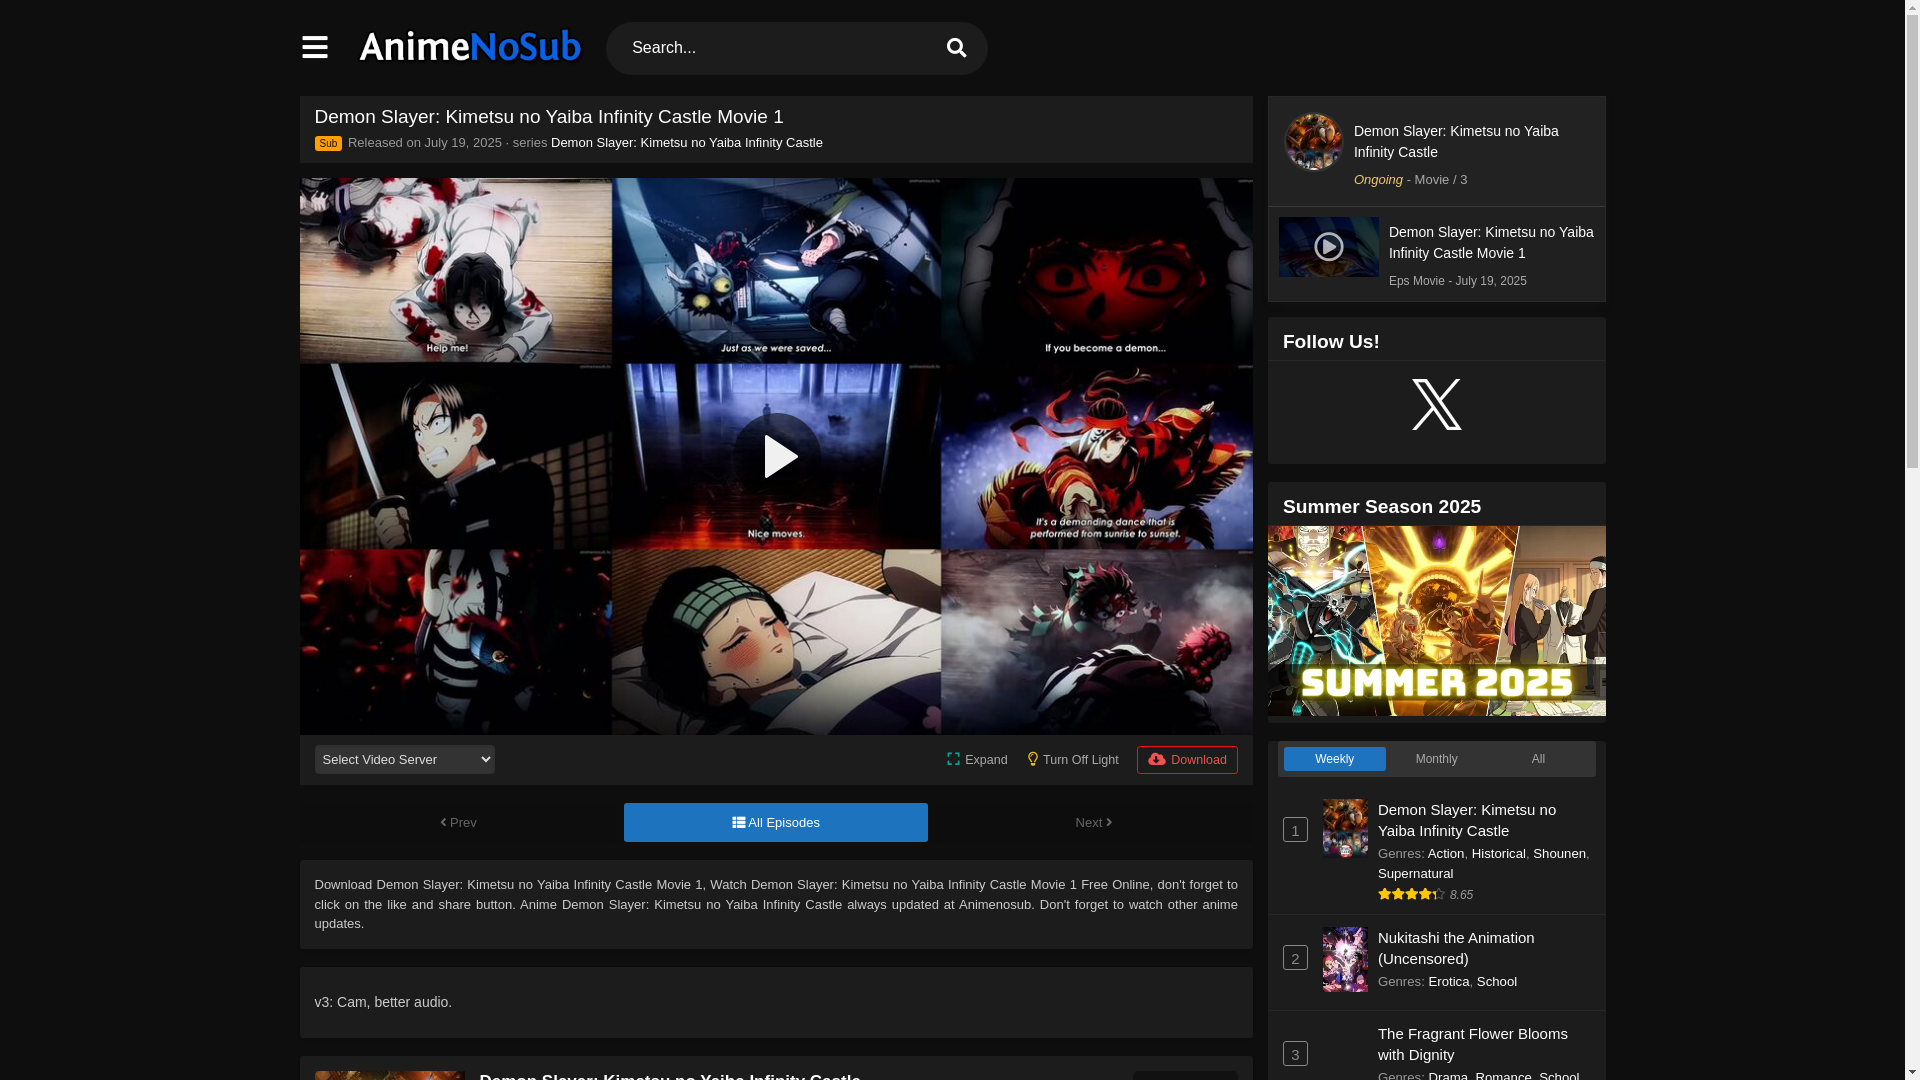This screenshot has width=1920, height=1080.
Task: Open the Erotica genre link
Action: 1449,981
